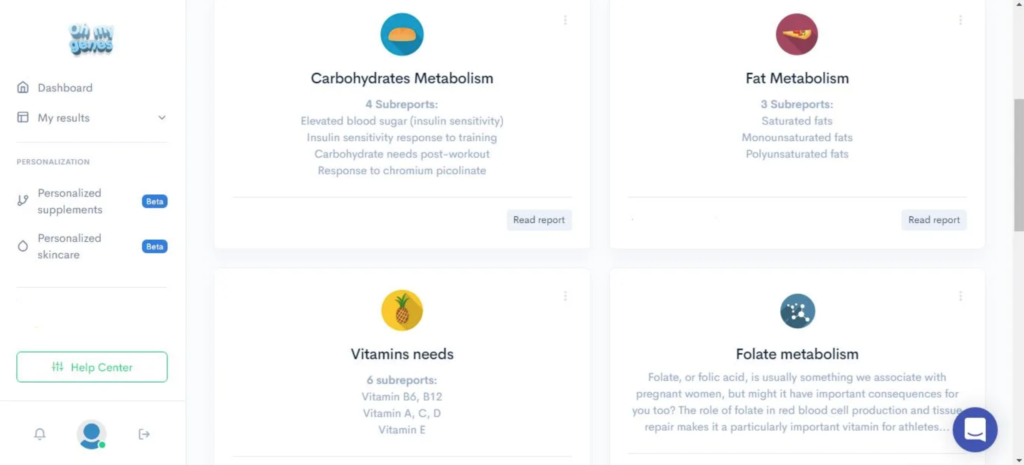The height and width of the screenshot is (465, 1024).
Task: Expand the My results chevron
Action: (162, 118)
